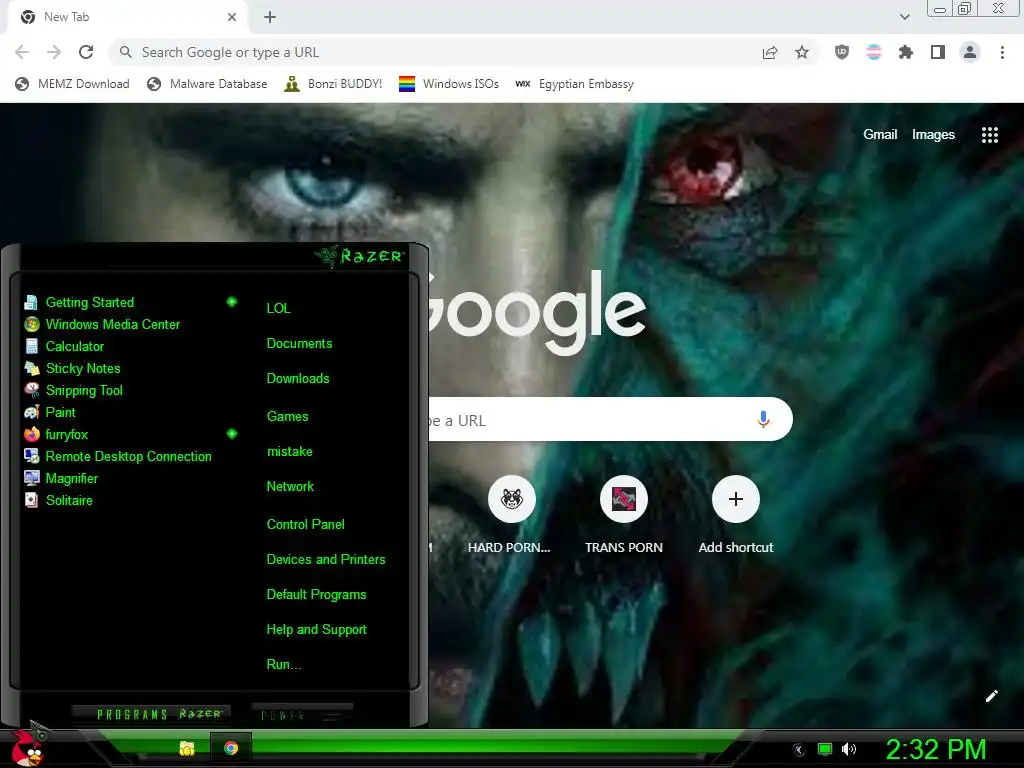Click the Power button in start menu
This screenshot has width=1024, height=768.
[x=302, y=714]
